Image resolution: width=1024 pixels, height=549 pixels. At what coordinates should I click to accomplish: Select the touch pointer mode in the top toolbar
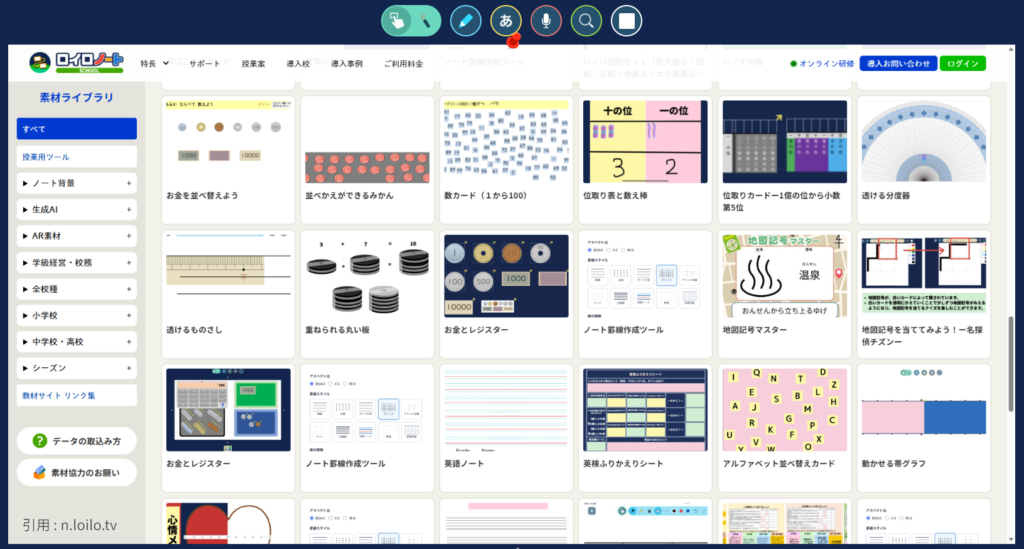(397, 20)
